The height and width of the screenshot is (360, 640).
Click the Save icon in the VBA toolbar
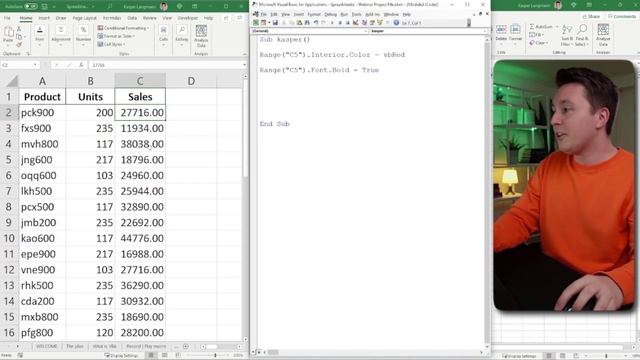[275, 22]
